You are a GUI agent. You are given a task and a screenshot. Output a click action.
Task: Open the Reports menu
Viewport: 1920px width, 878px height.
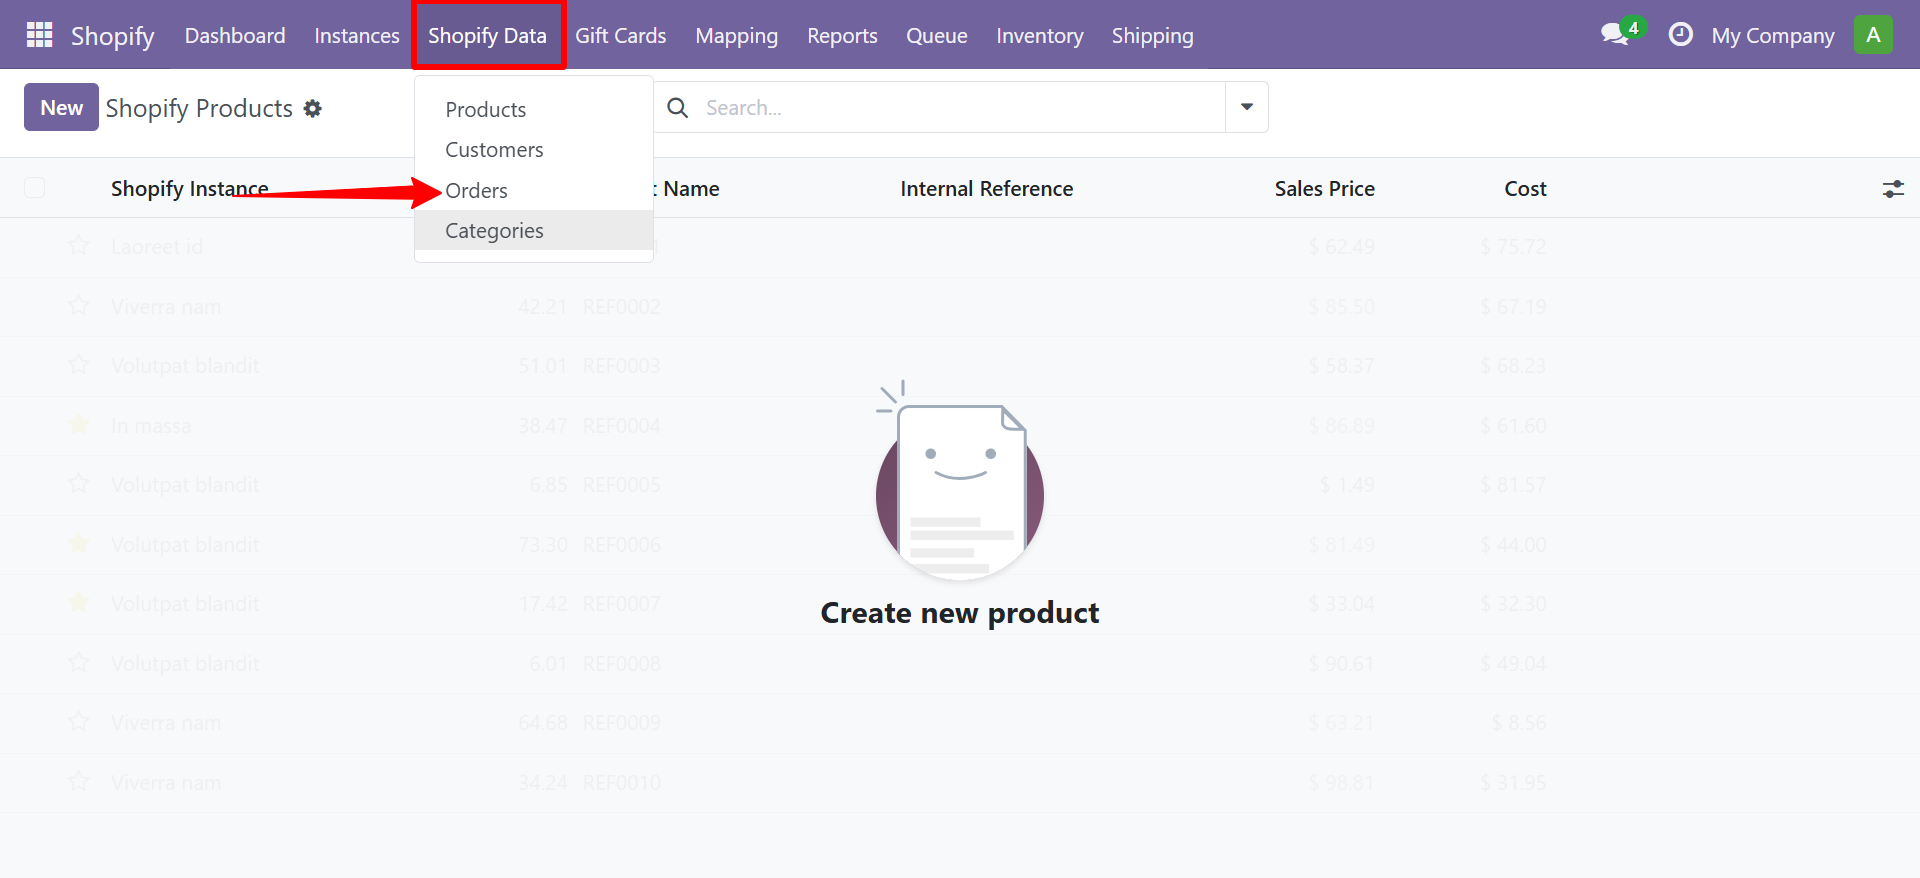pos(842,36)
